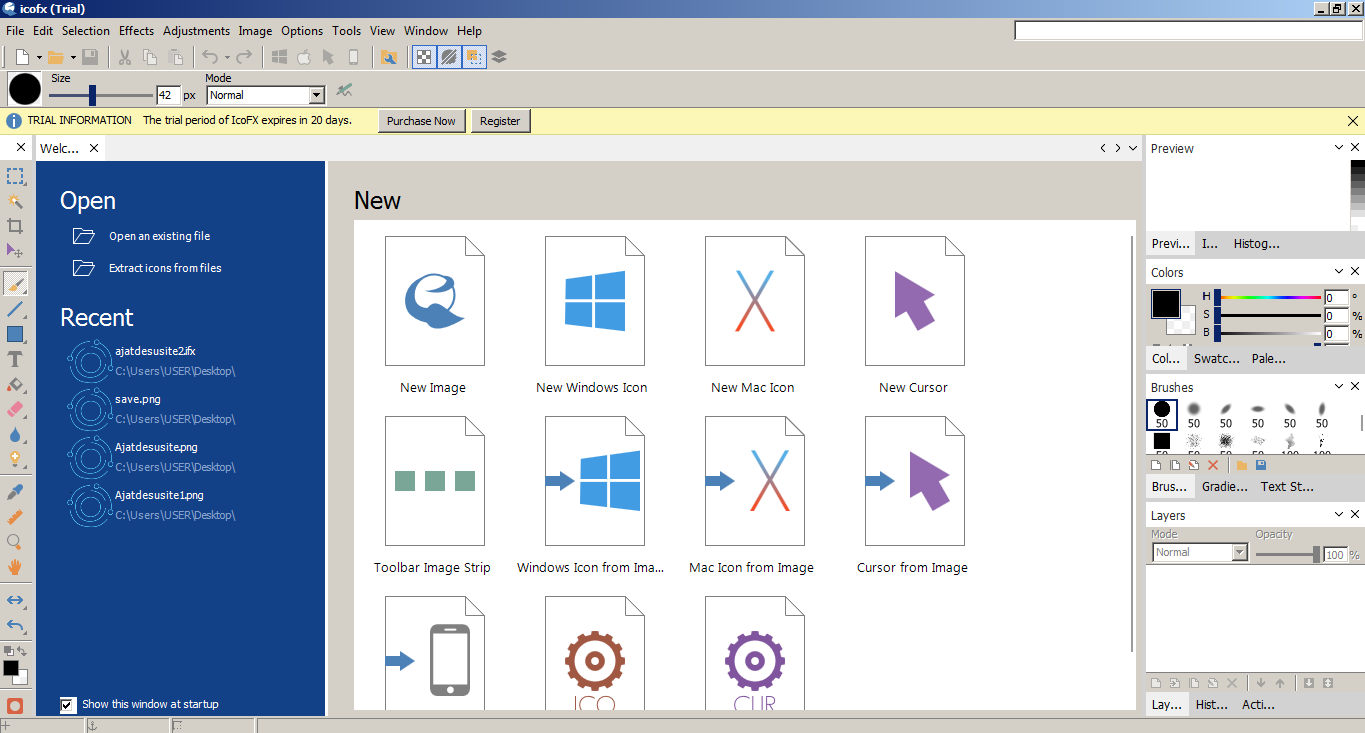Select the brush tool in the toolbox
This screenshot has width=1365, height=733.
(x=15, y=285)
